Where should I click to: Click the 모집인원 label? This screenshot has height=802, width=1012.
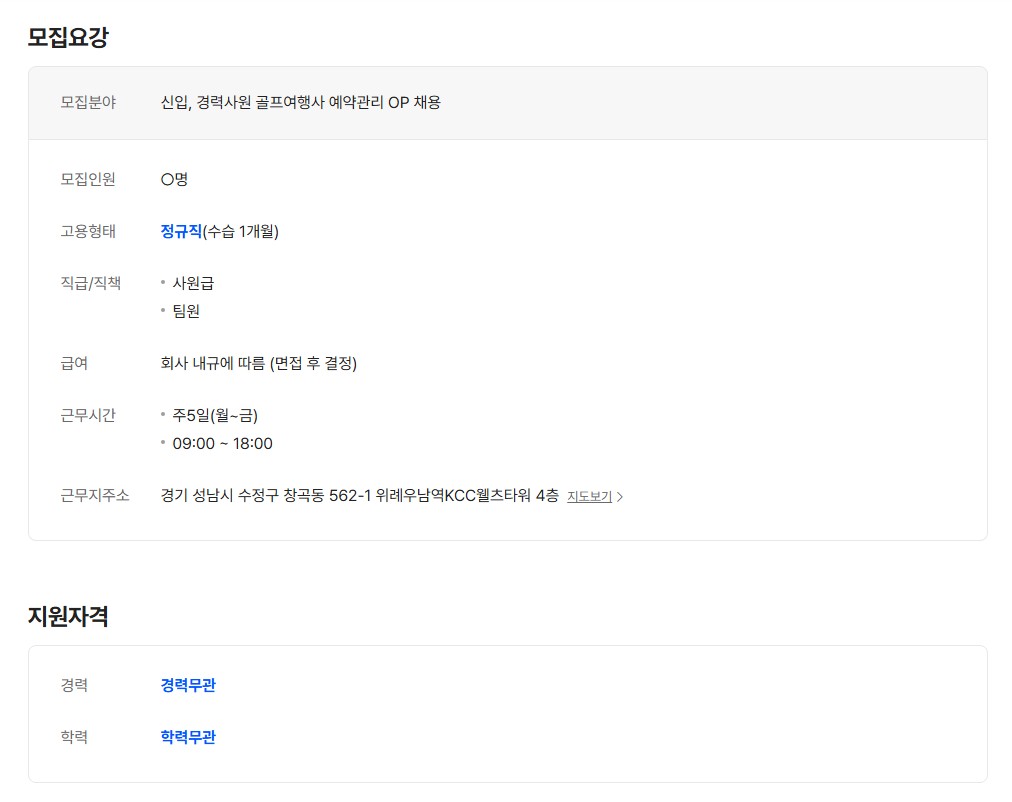point(88,179)
